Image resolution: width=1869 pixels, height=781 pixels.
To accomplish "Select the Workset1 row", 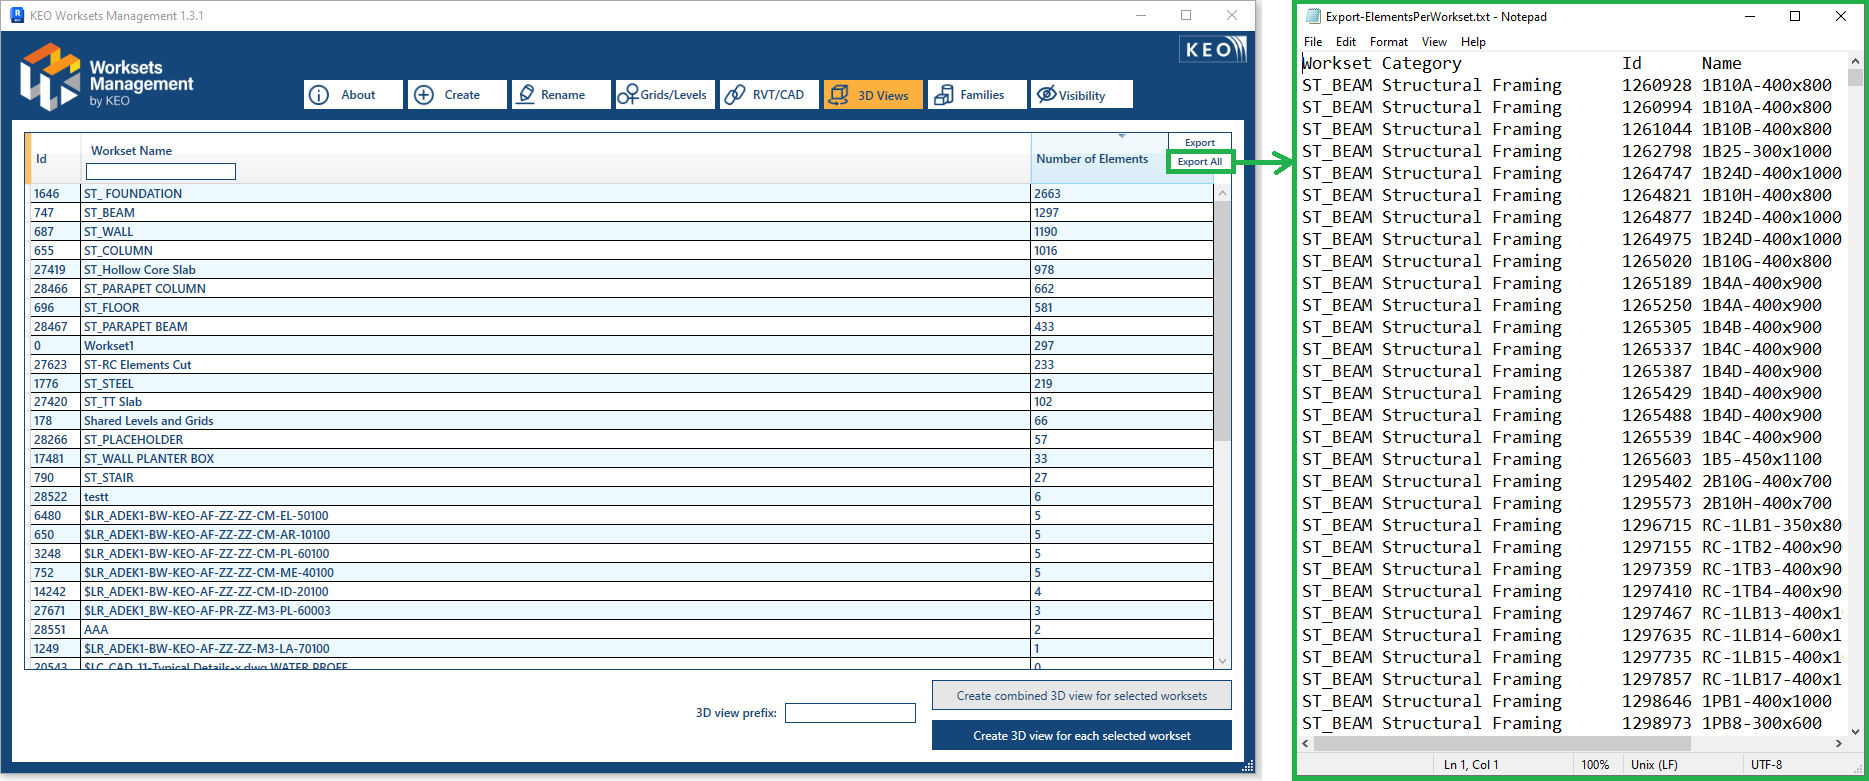I will point(621,346).
